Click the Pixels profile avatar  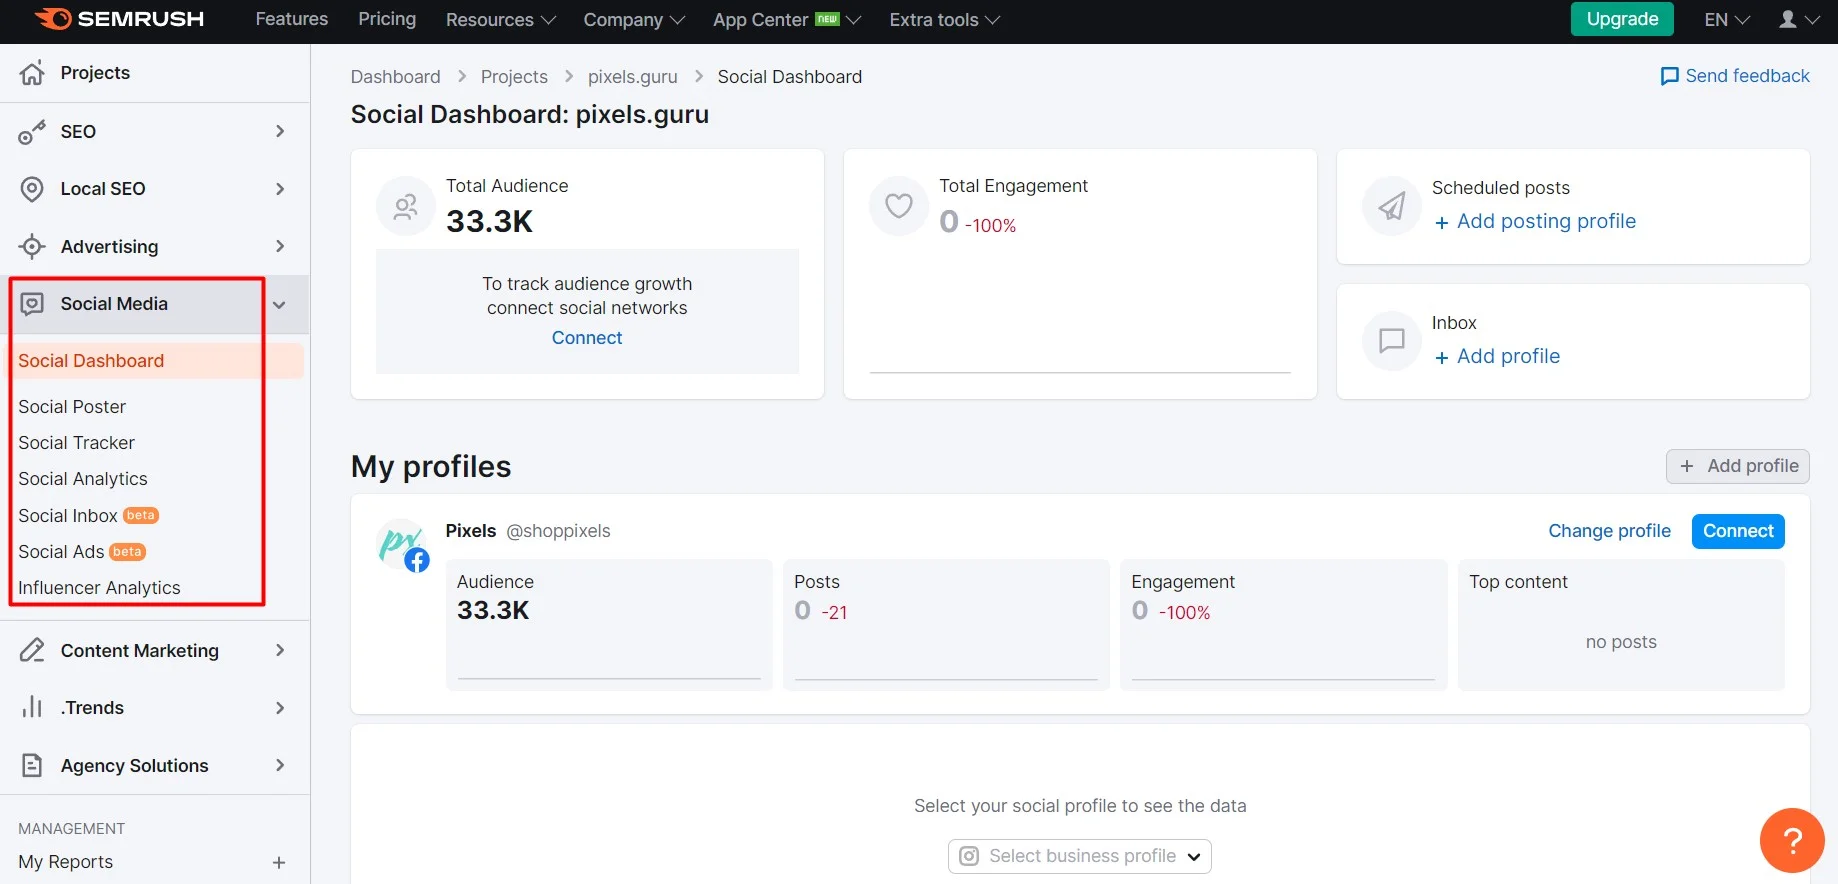[x=403, y=545]
